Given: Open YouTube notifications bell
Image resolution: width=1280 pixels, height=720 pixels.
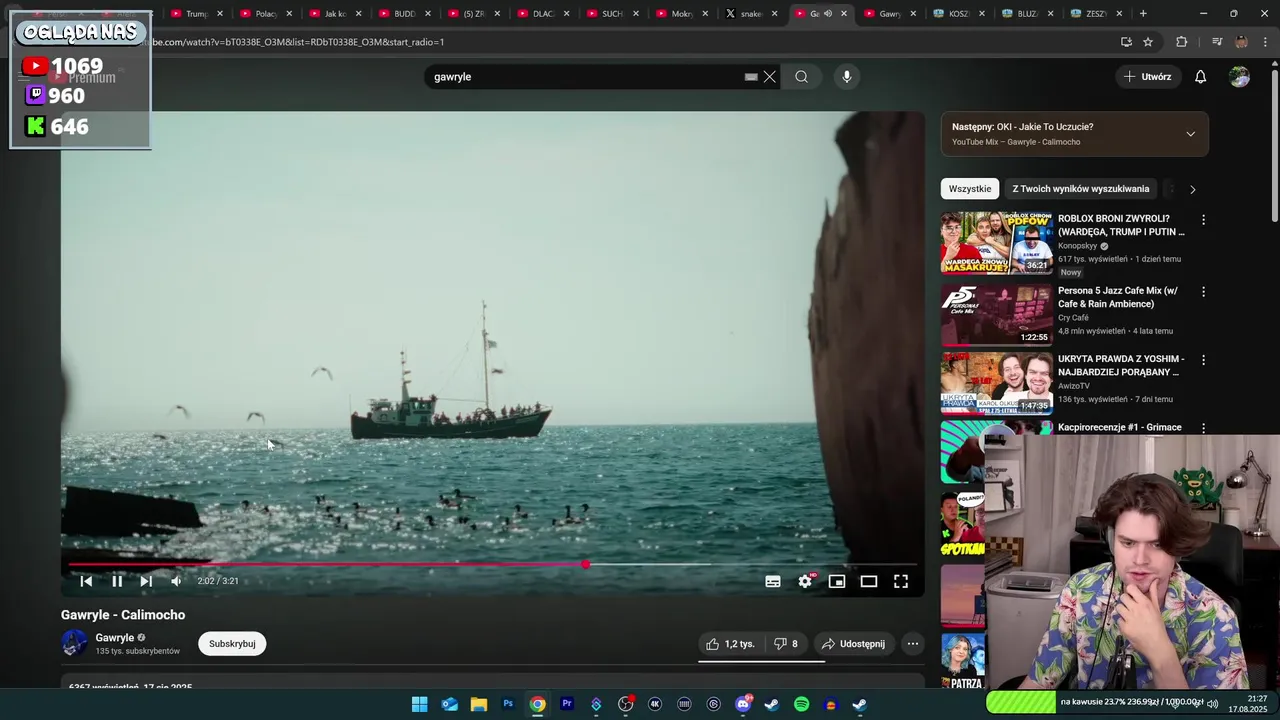Looking at the screenshot, I should pos(1201,77).
